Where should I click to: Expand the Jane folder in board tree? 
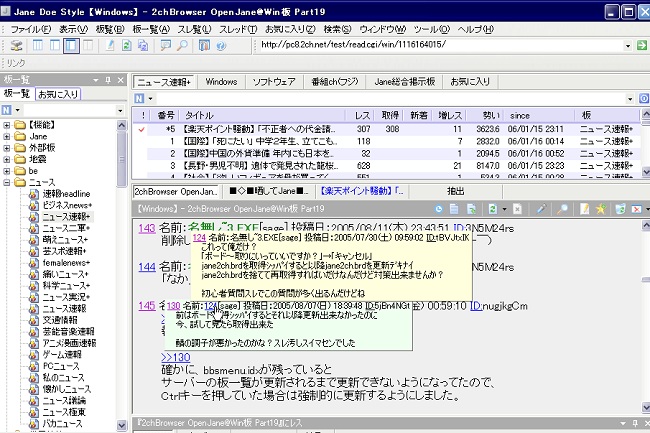coord(7,136)
